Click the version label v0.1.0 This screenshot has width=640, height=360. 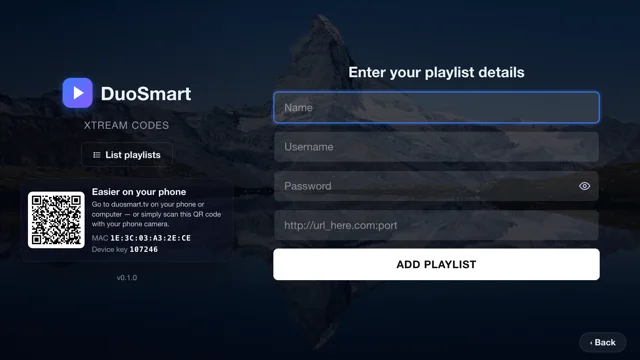[127, 278]
